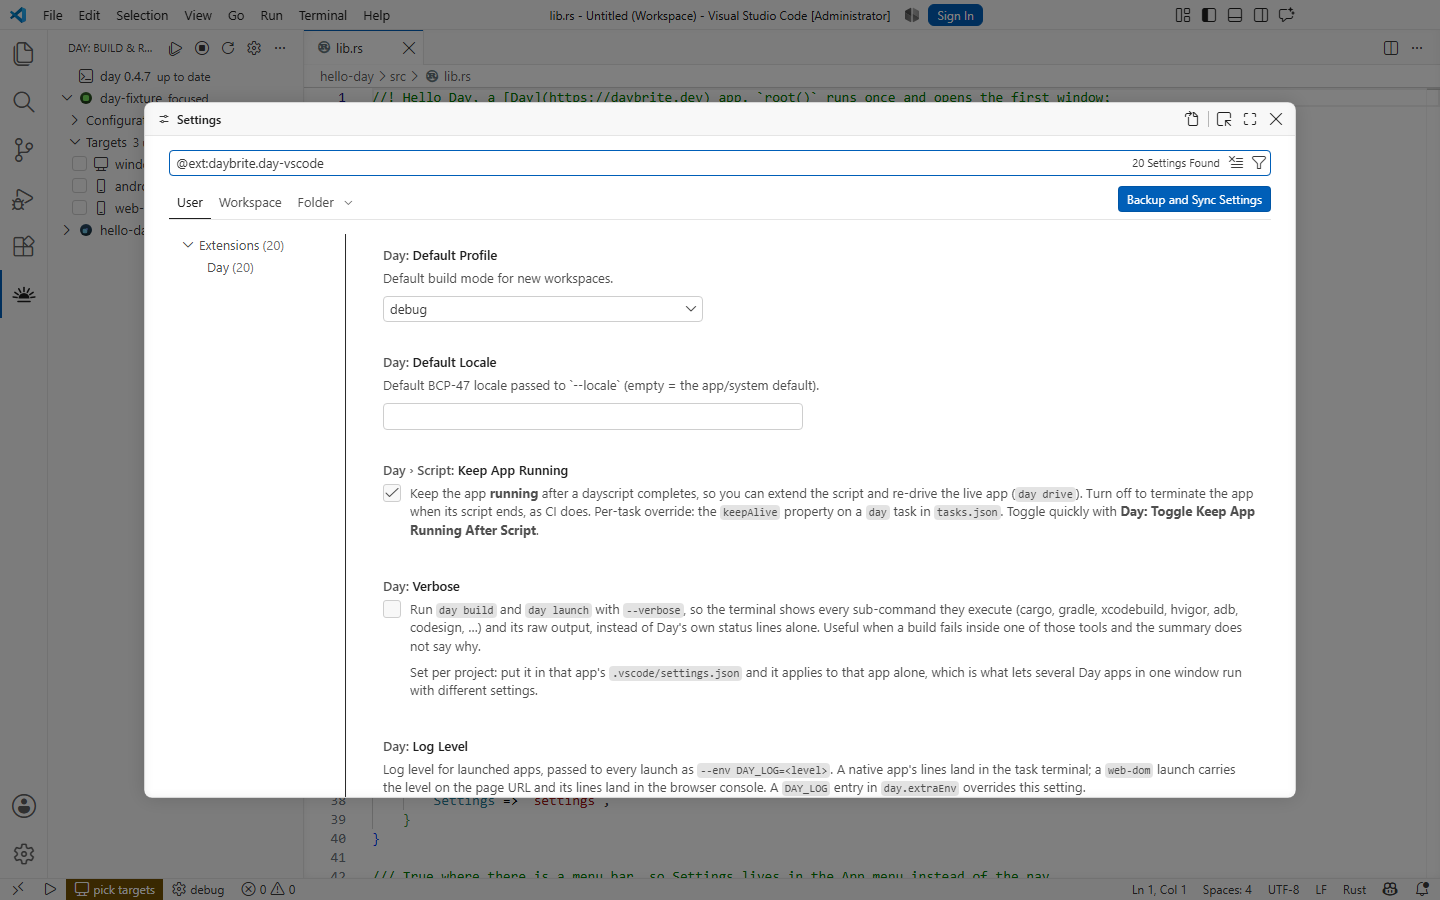
Task: Maximize the Settings dialog with fullscreen icon
Action: (1250, 119)
